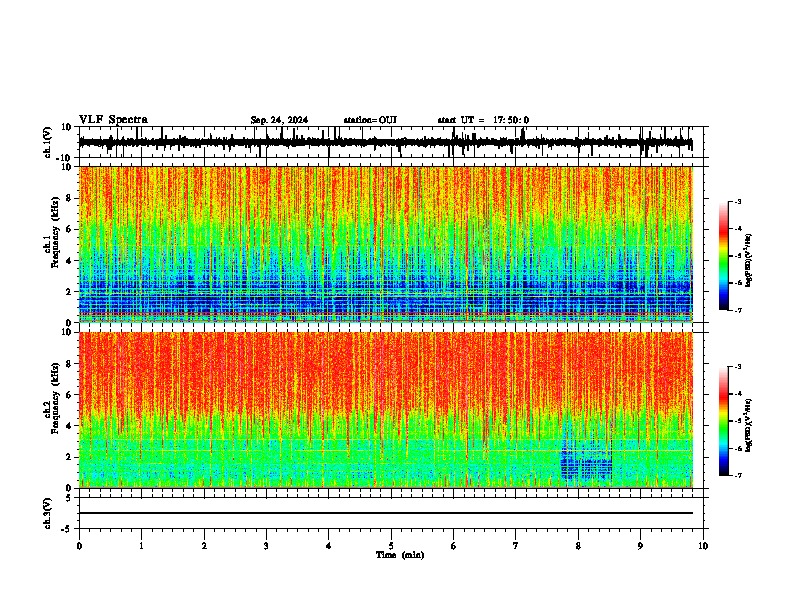792x612 pixels.
Task: Click the time axis tick label "8"
Action: [578, 546]
